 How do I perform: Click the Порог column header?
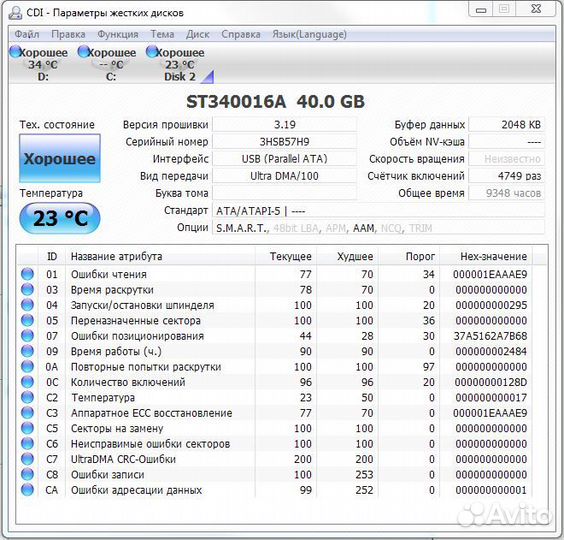coord(409,256)
